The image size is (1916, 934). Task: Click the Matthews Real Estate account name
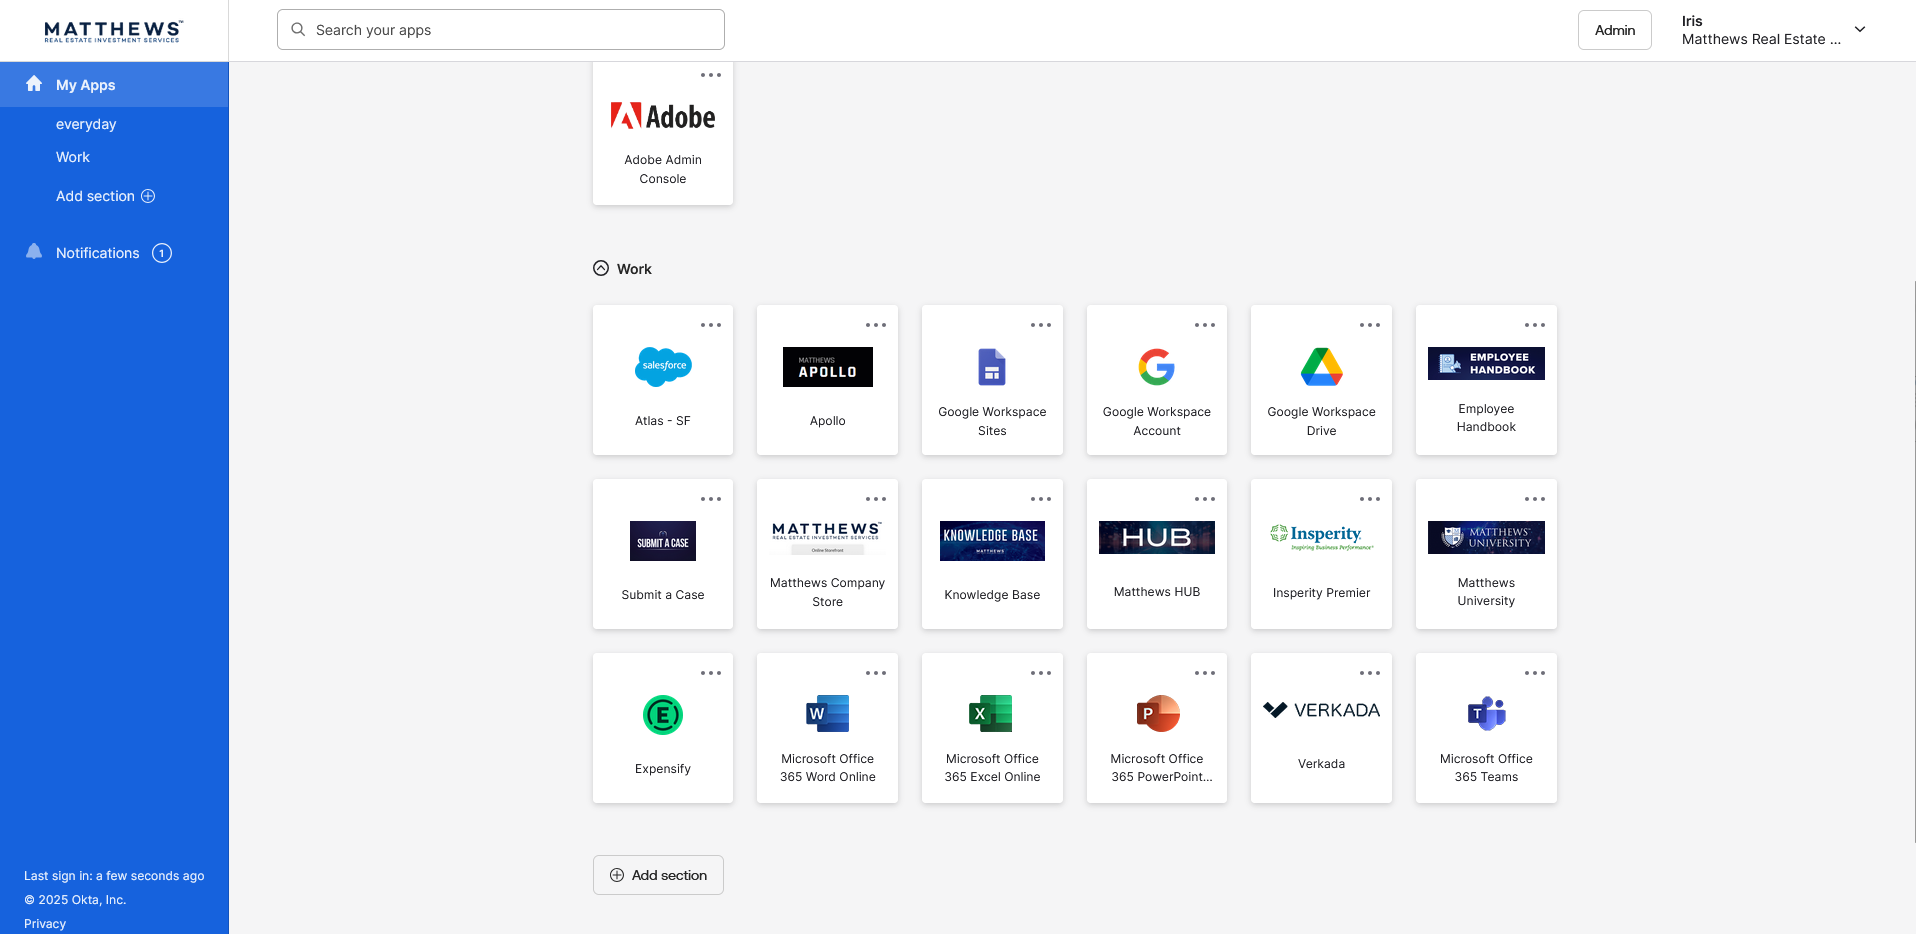tap(1761, 39)
